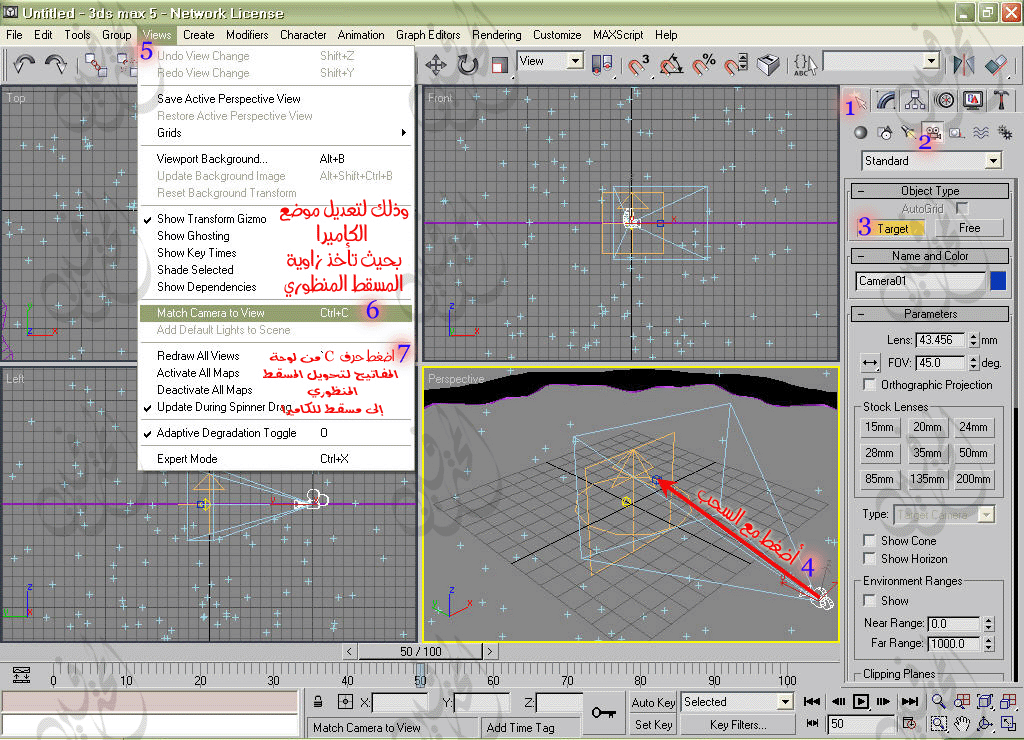Open the Selected key filter dropdown
The width and height of the screenshot is (1024, 740).
point(785,702)
